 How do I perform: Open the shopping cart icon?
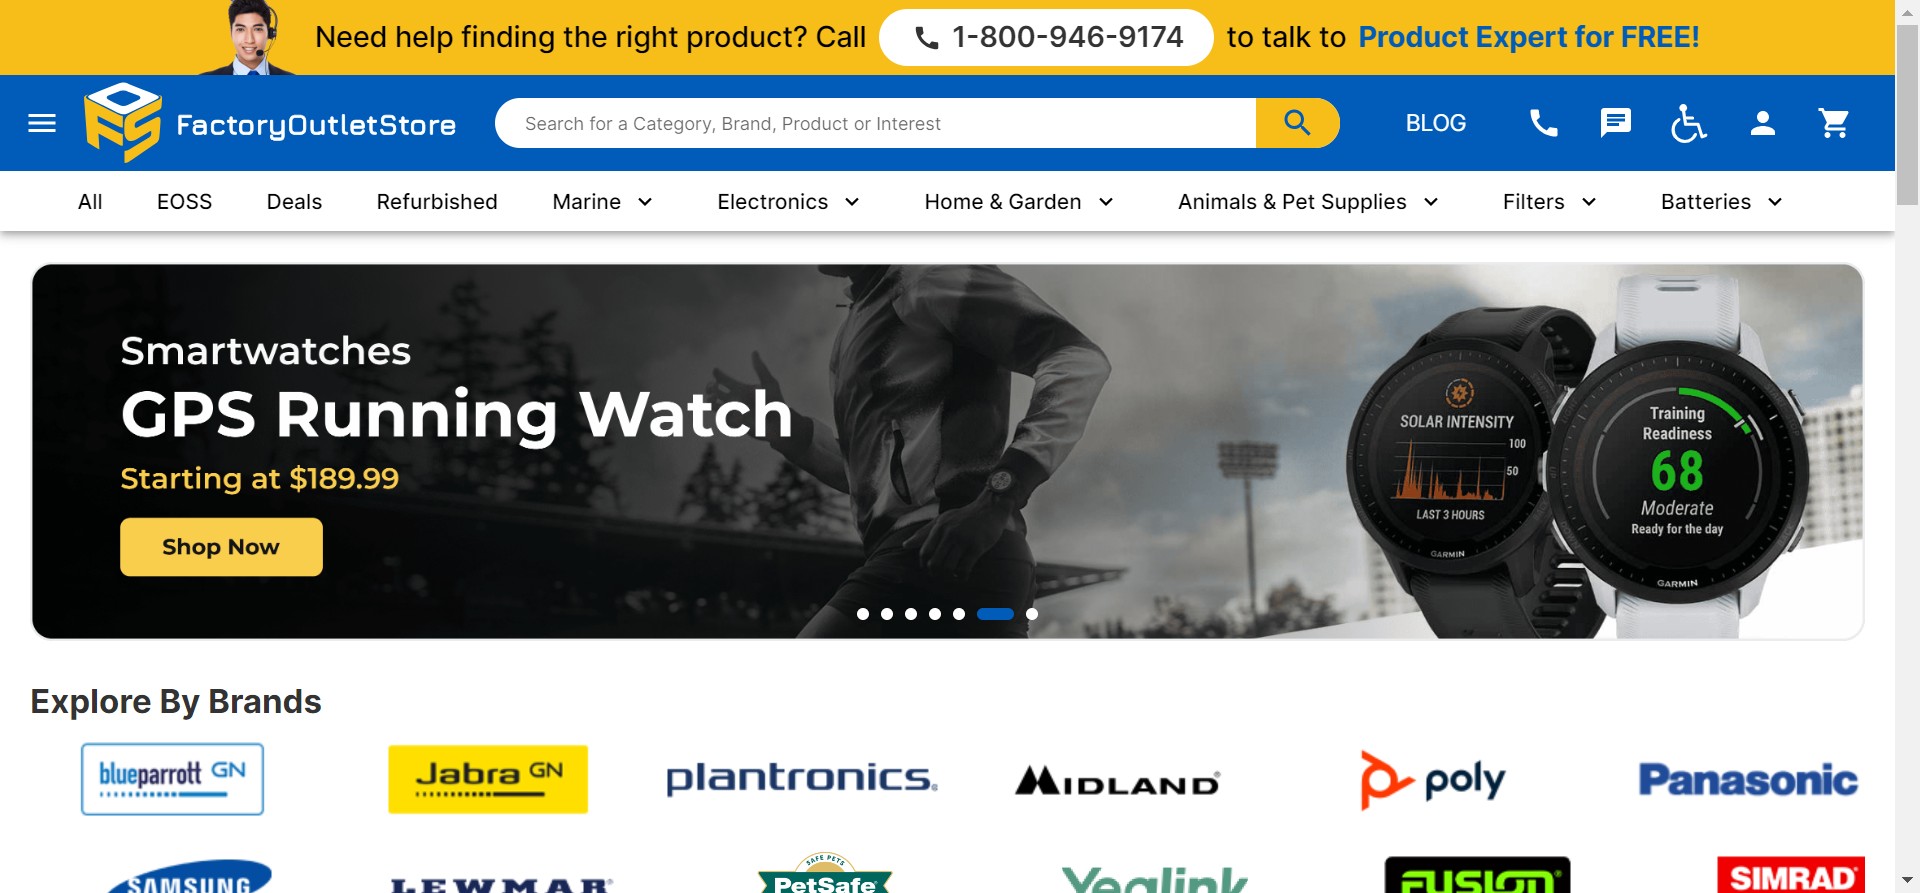pyautogui.click(x=1834, y=123)
